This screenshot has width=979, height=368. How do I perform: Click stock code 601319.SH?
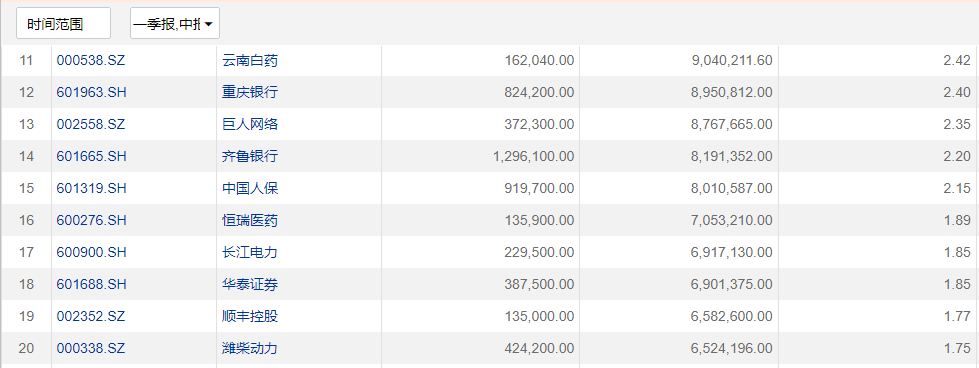[x=92, y=188]
